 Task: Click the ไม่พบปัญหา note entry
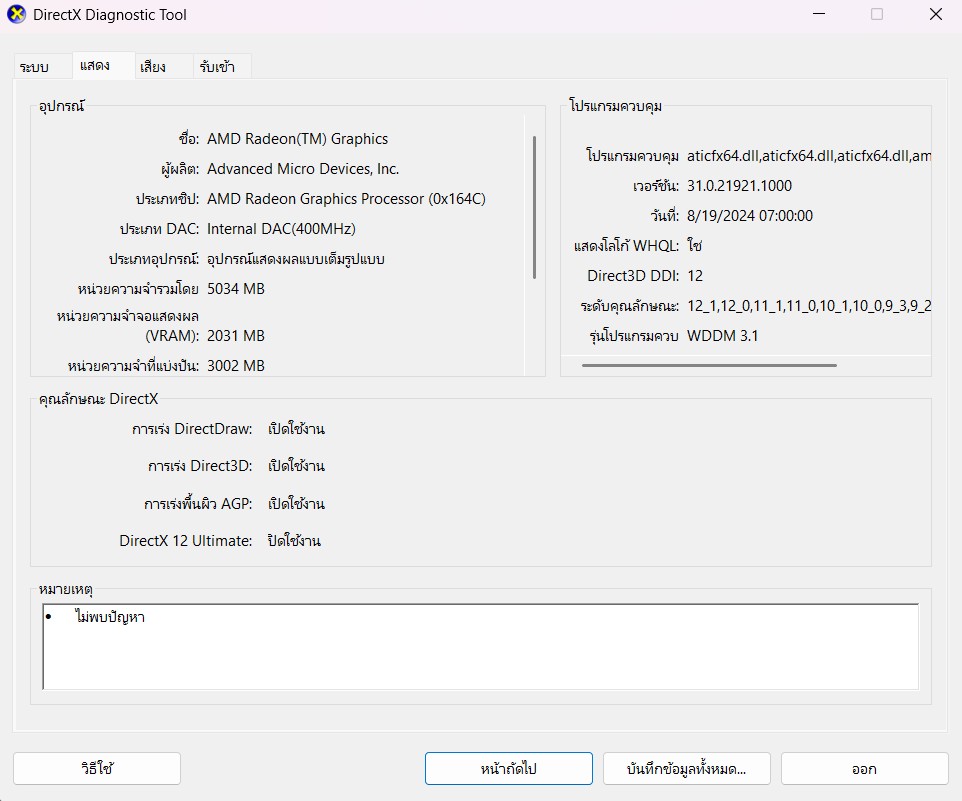point(109,617)
